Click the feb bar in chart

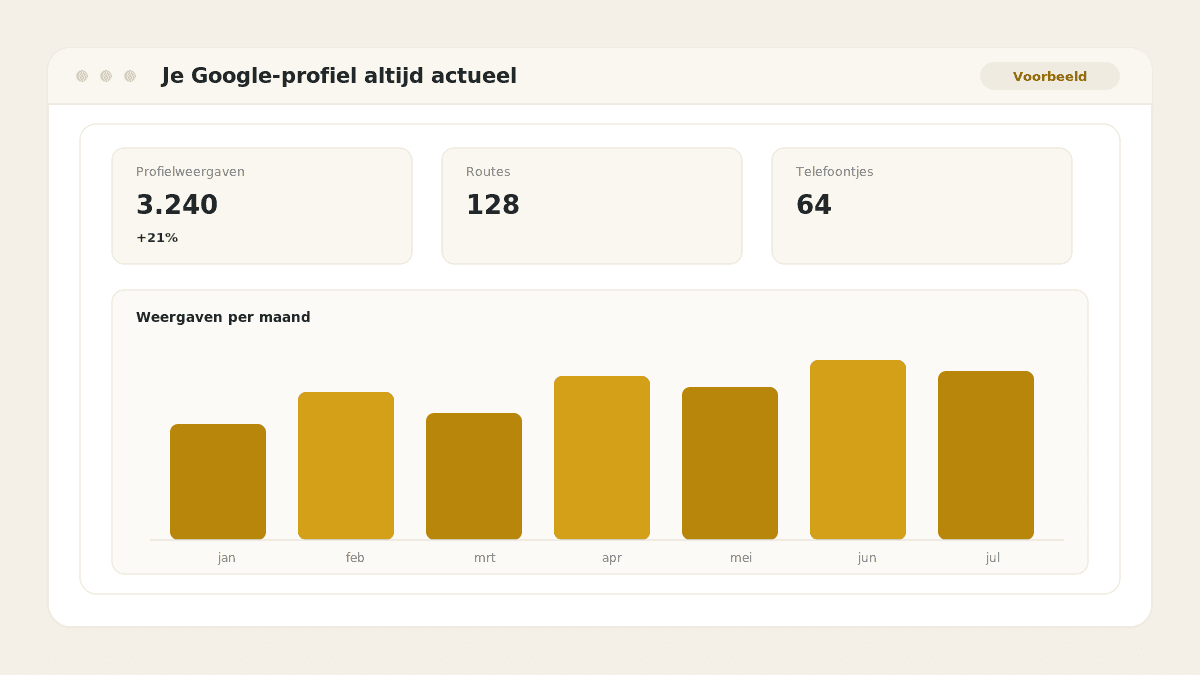tap(346, 466)
